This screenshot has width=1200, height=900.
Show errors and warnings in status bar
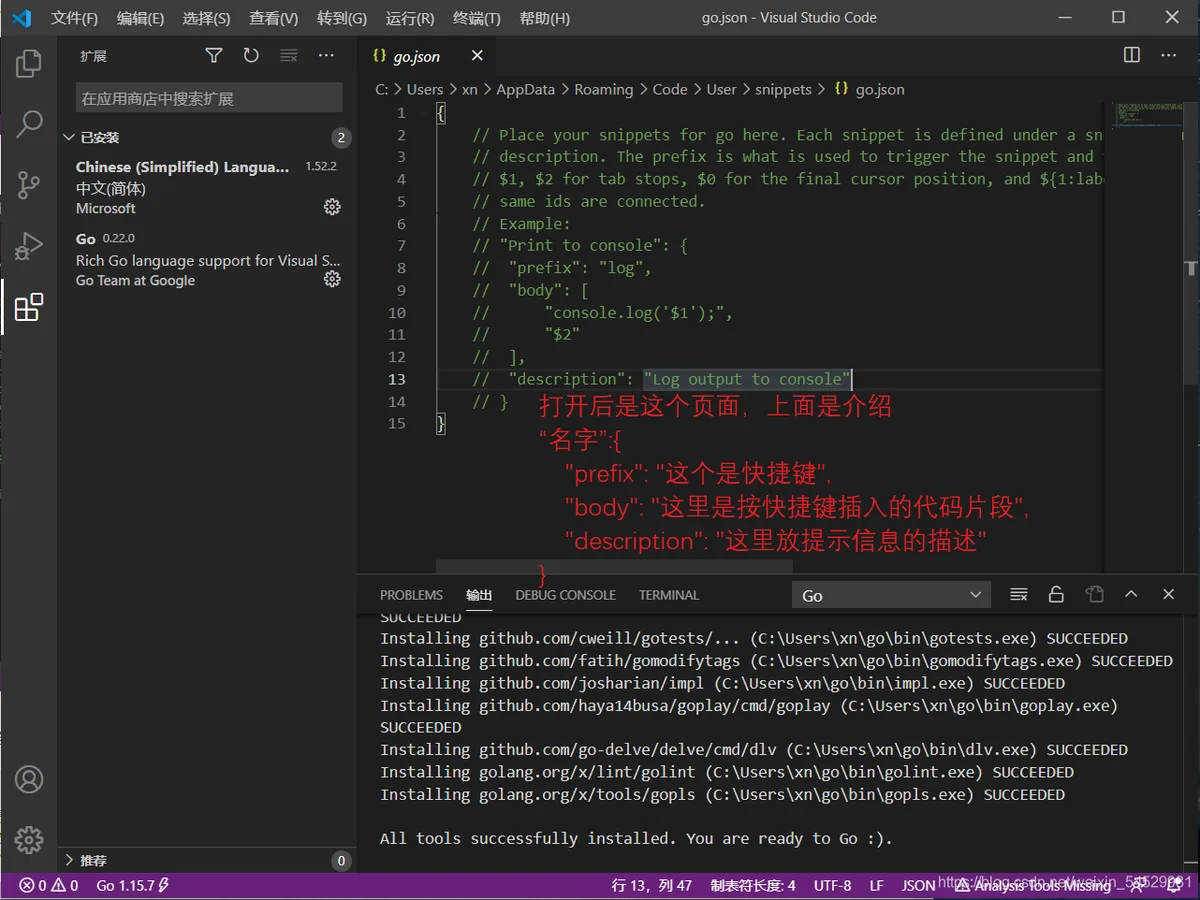49,885
